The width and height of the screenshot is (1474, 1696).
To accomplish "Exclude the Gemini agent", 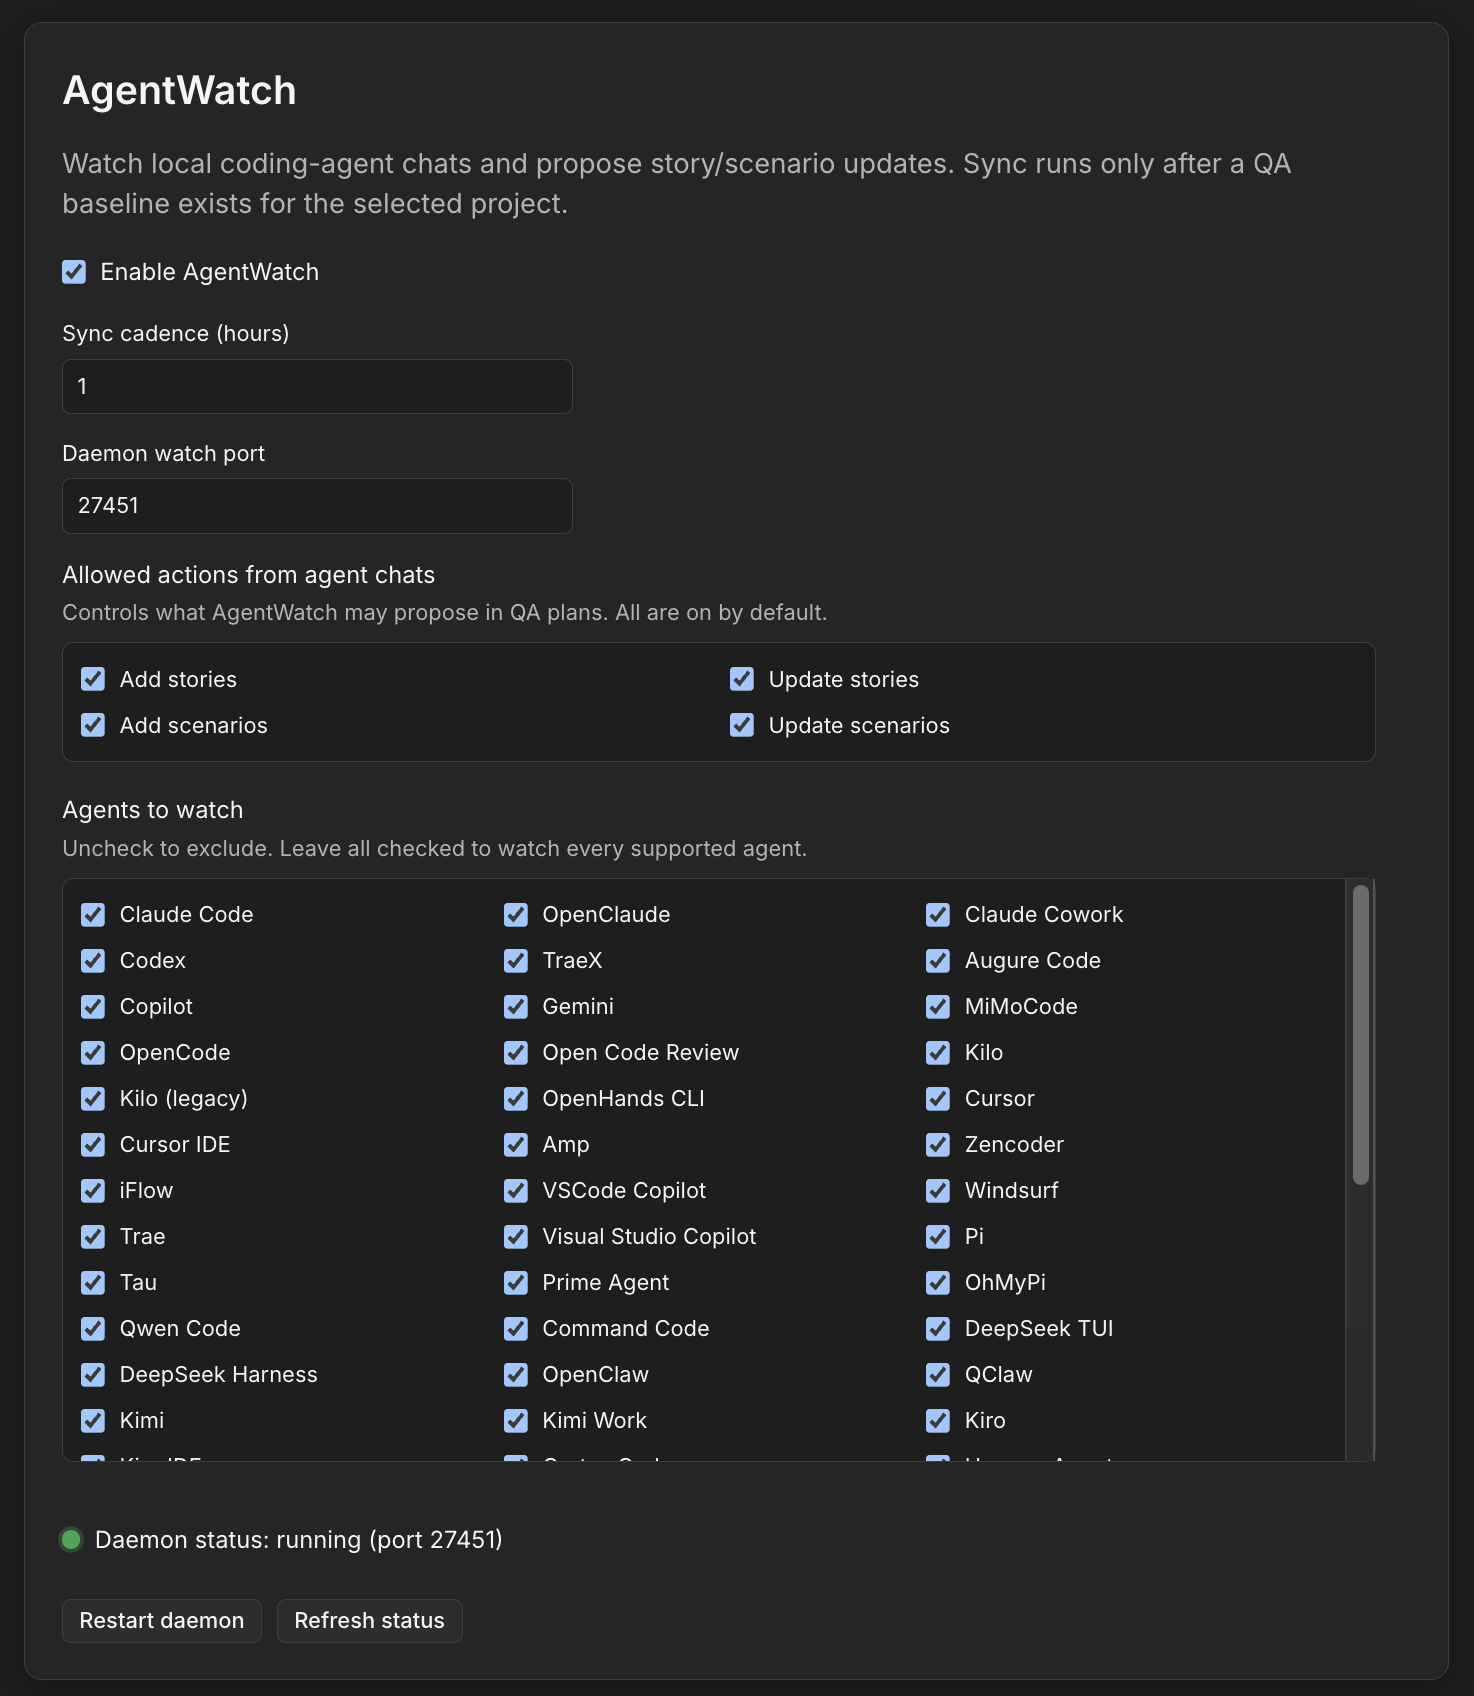I will tap(516, 1007).
